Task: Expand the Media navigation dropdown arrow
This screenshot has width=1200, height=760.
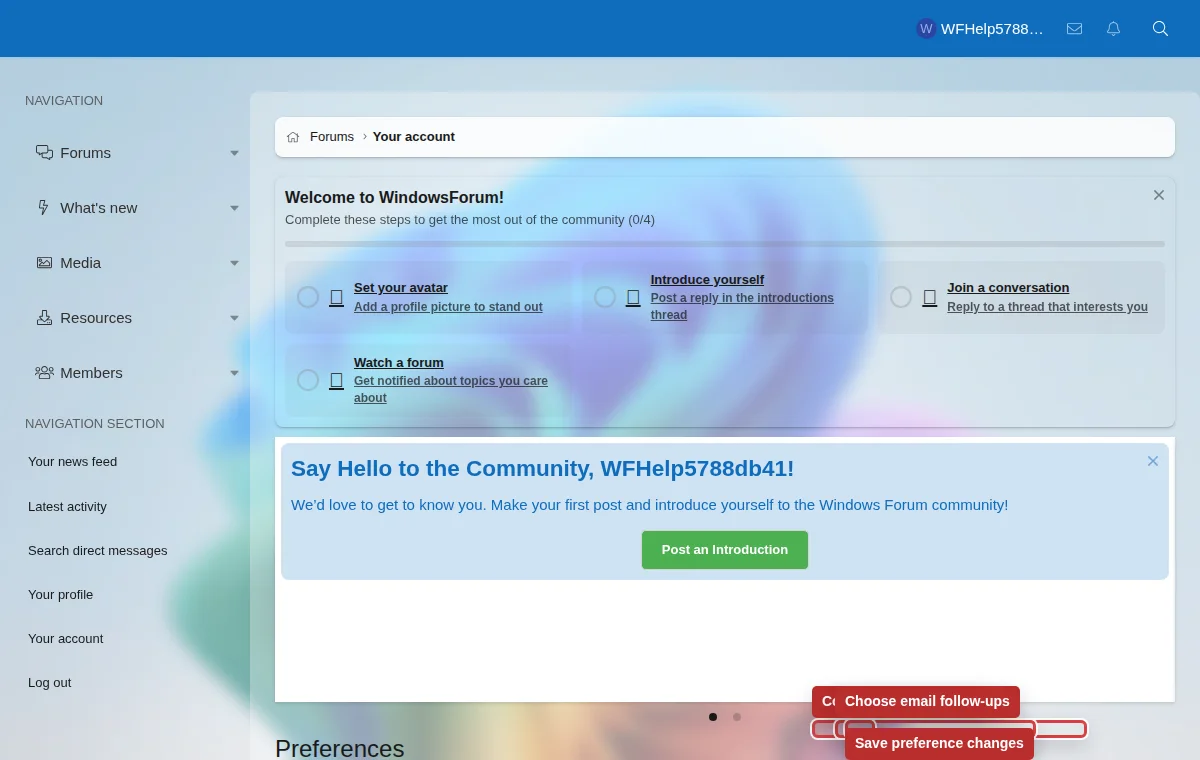Action: point(234,263)
